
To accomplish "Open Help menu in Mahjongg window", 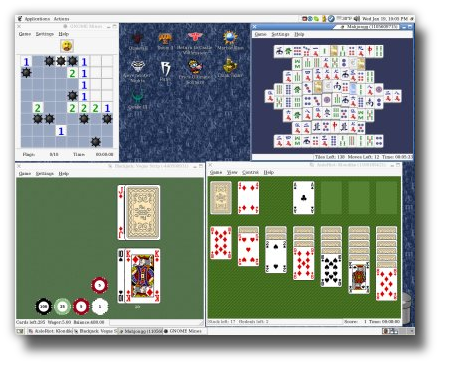I will (299, 34).
